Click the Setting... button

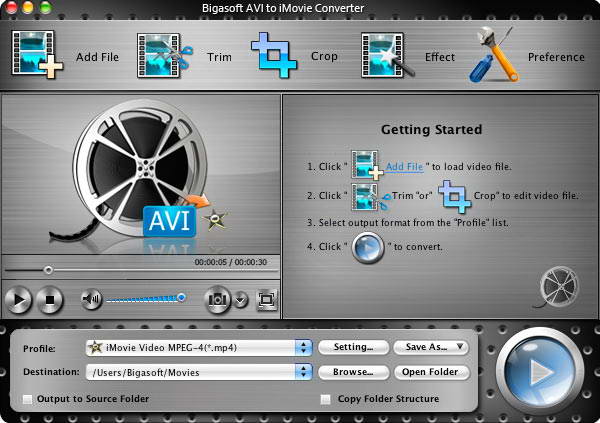click(353, 347)
